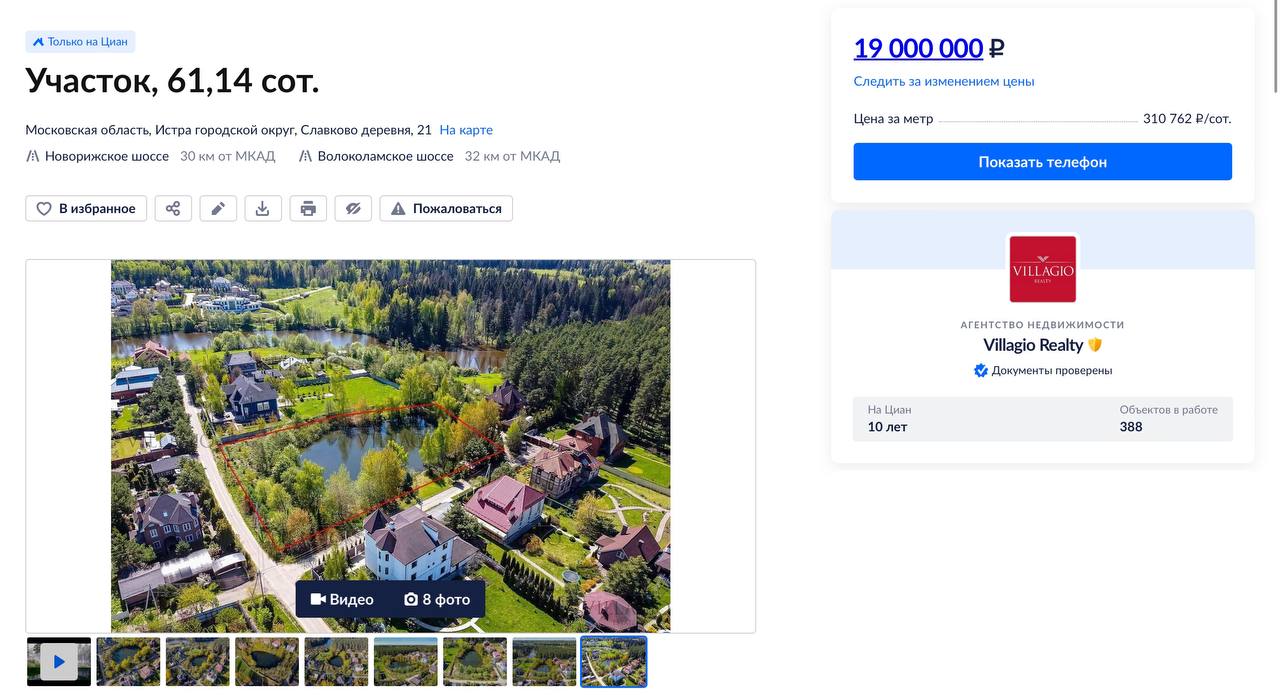Hide this listing with crossed-eye icon
The height and width of the screenshot is (695, 1280).
353,208
